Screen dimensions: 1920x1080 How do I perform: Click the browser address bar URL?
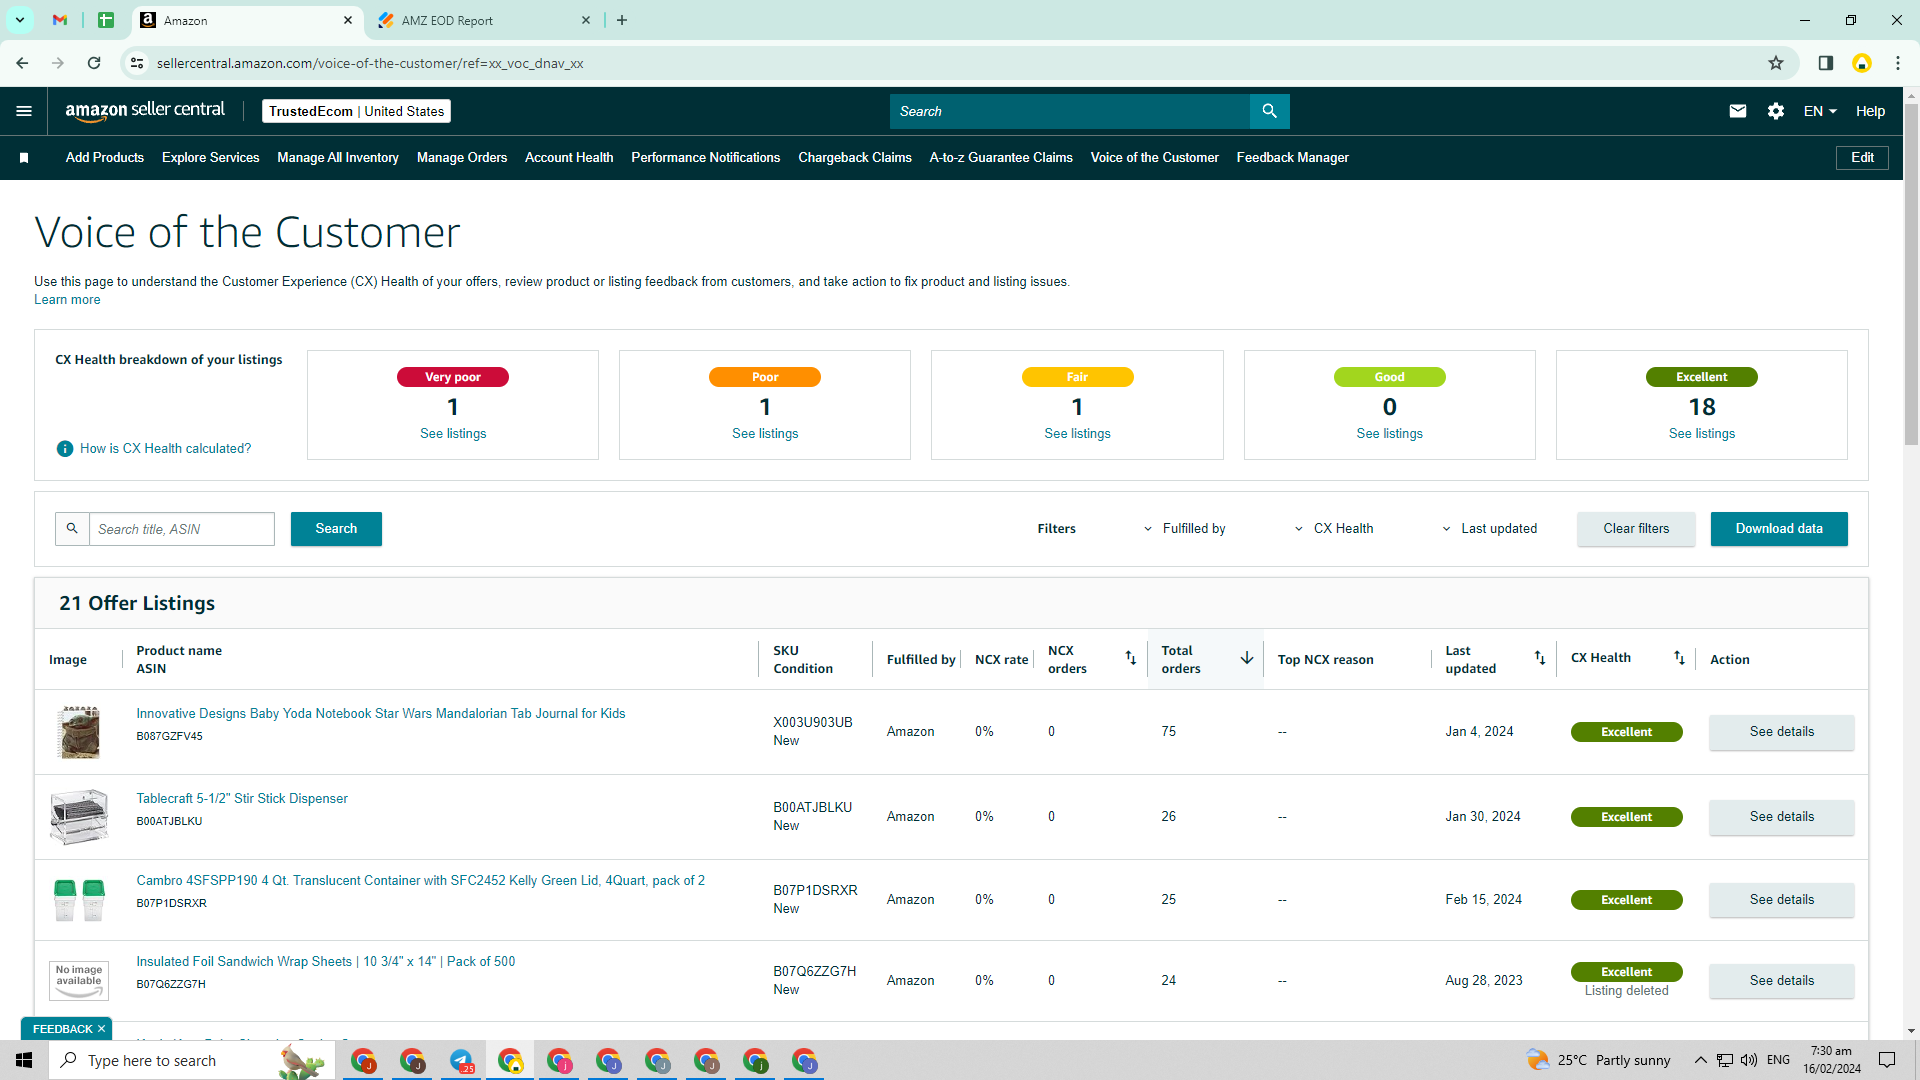(370, 63)
